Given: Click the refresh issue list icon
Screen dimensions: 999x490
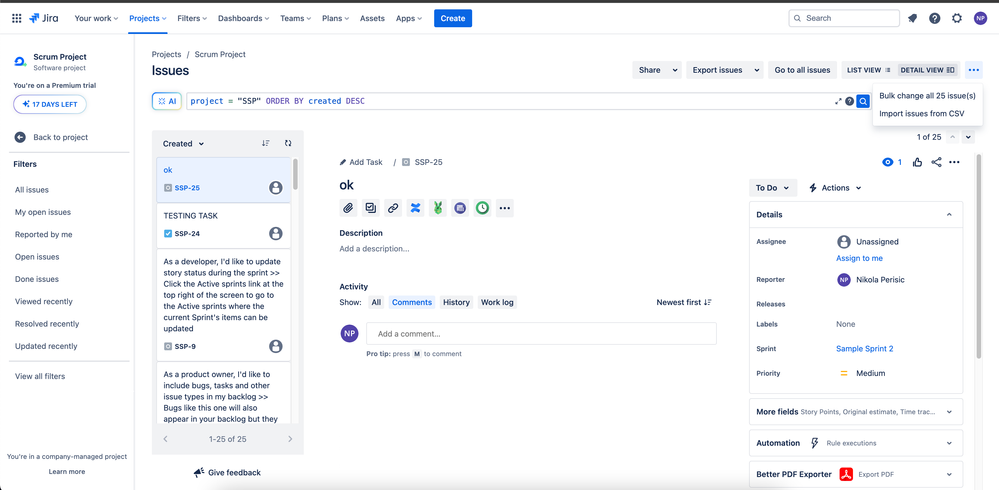Looking at the screenshot, I should coord(288,143).
